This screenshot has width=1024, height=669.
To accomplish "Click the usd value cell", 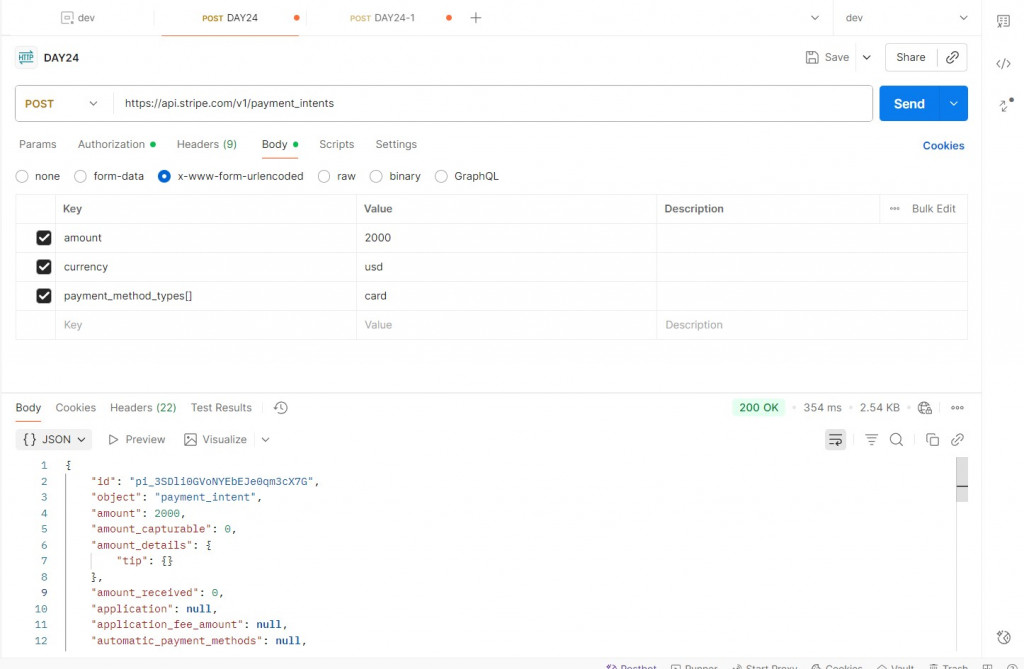I will [506, 267].
